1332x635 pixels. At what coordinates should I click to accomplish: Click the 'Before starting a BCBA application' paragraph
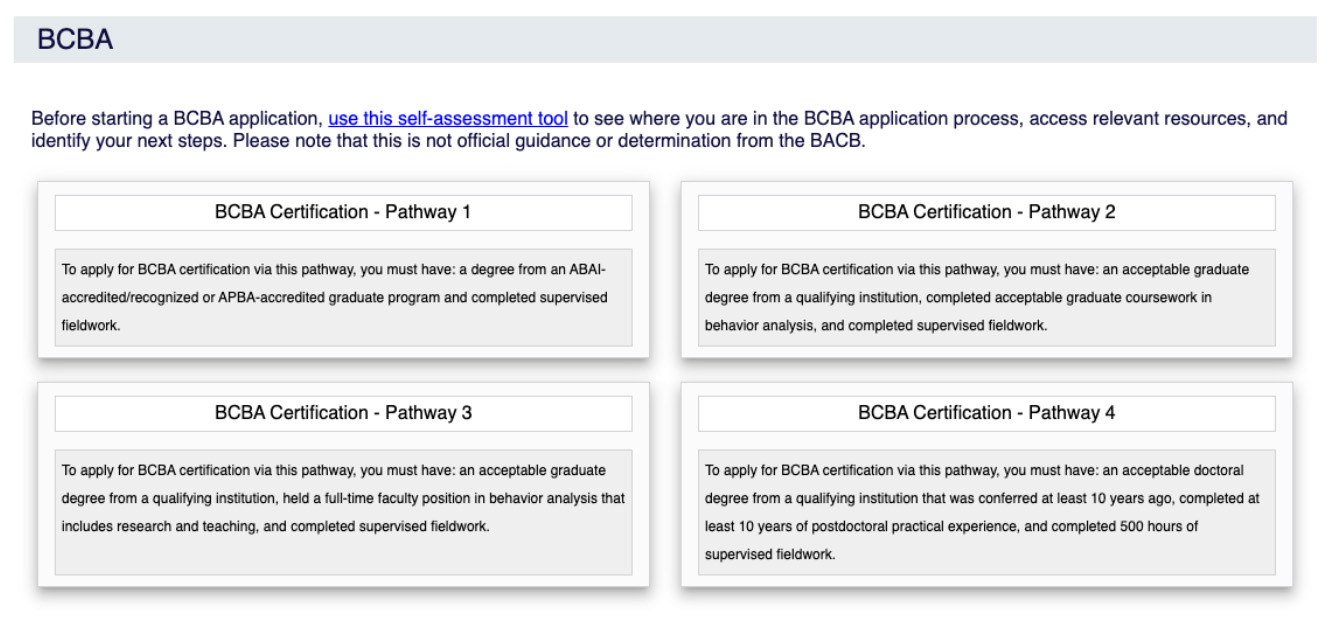659,130
